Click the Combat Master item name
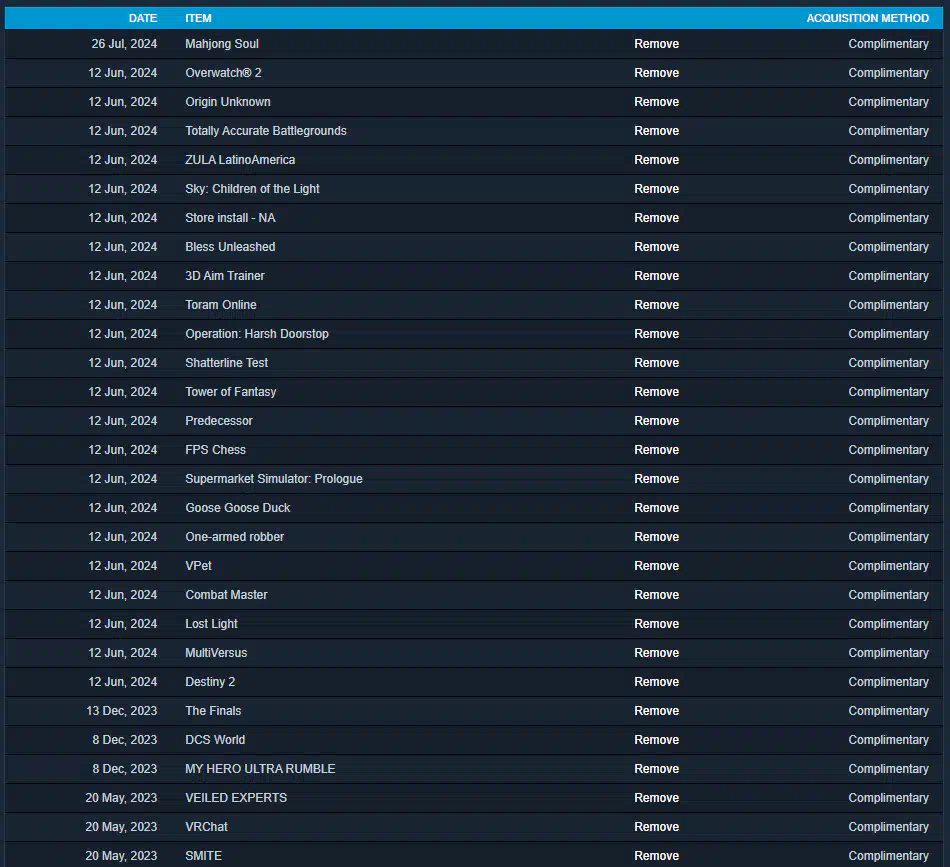The height and width of the screenshot is (867, 950). click(x=226, y=595)
